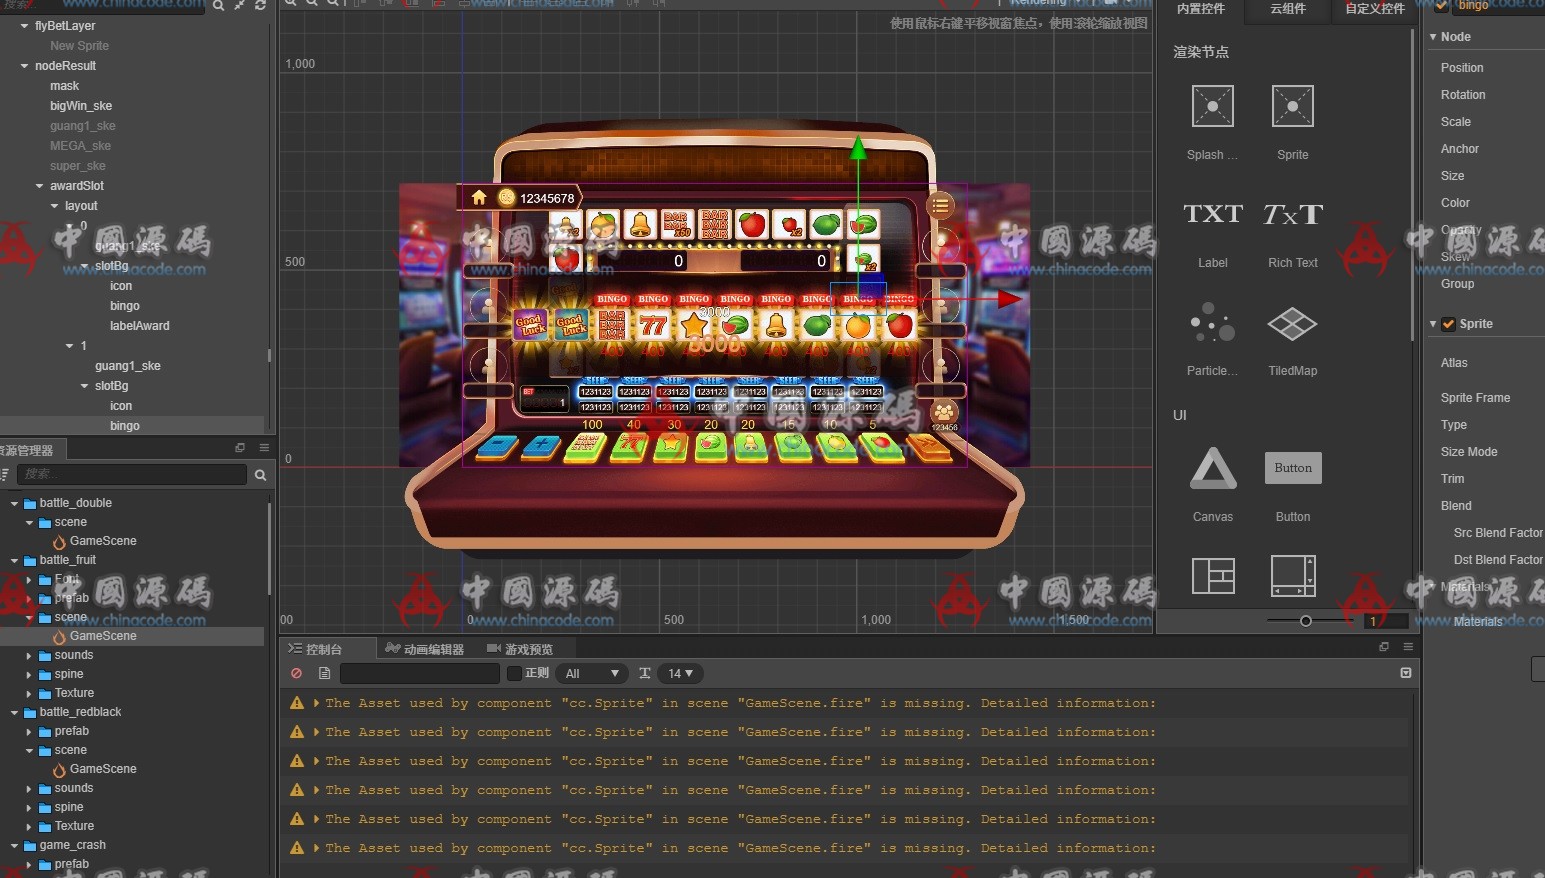Click the assets panel search magnifier icon
This screenshot has width=1545, height=878.
(x=260, y=475)
